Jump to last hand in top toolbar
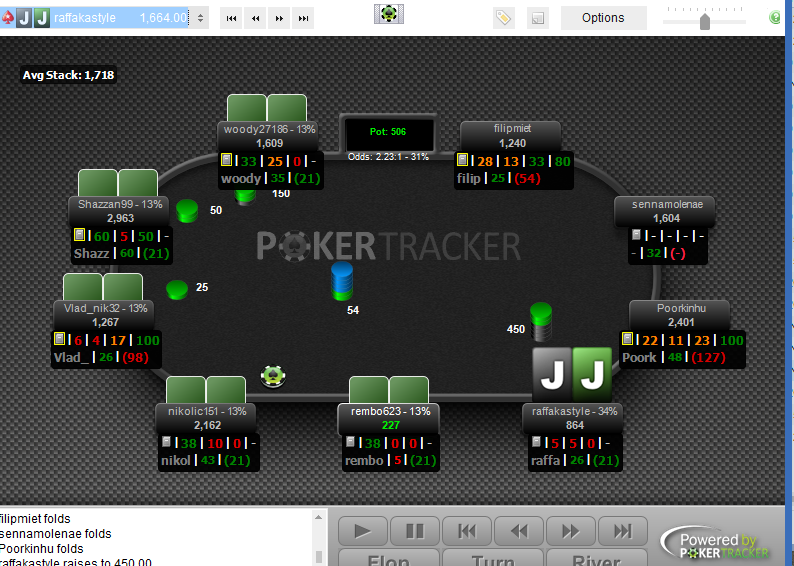 click(x=303, y=18)
